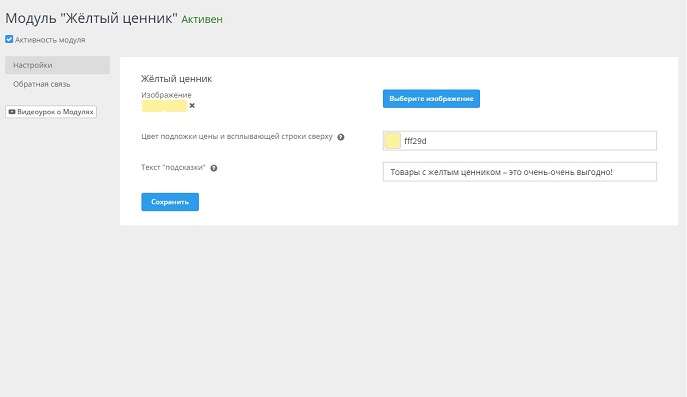
Task: Uncheck the Активность модуля checkbox
Action: pyautogui.click(x=9, y=39)
